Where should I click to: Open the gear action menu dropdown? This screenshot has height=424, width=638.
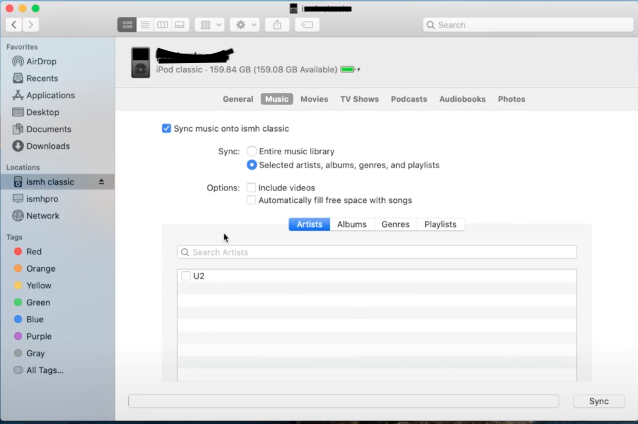point(244,24)
